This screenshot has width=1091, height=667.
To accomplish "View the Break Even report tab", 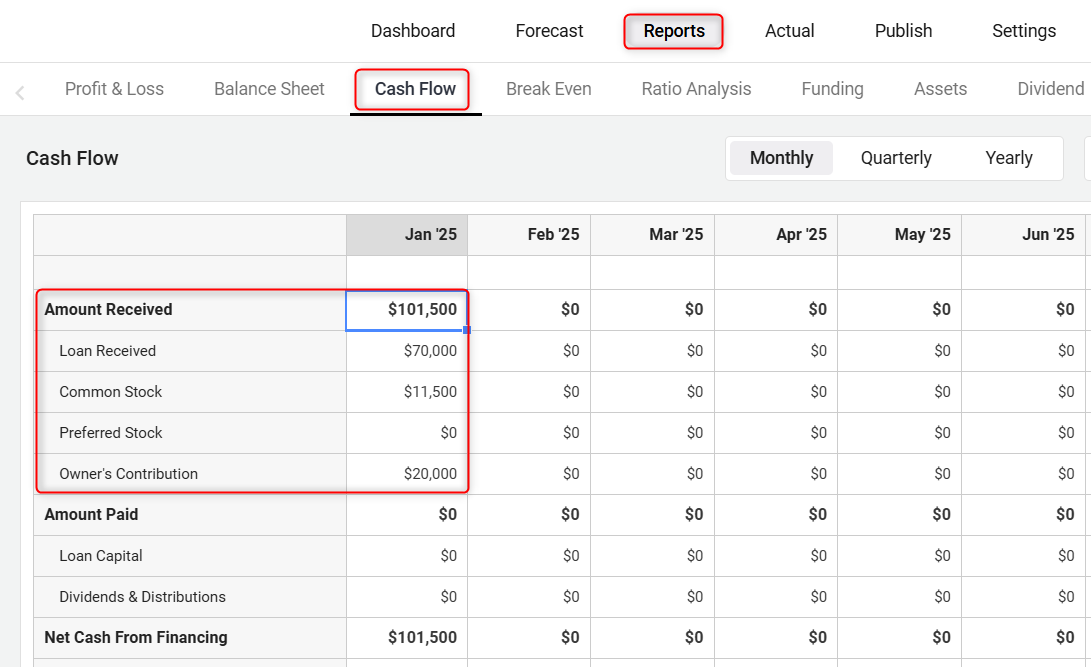I will point(548,89).
